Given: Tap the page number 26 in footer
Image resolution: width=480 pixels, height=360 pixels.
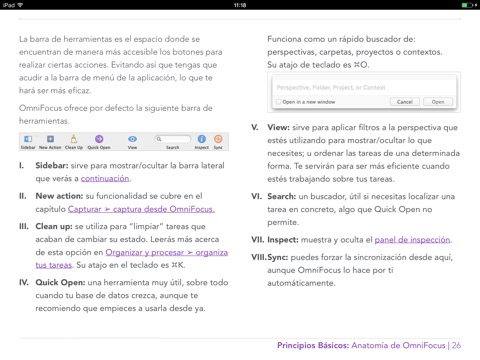Looking at the screenshot, I should coord(457,345).
